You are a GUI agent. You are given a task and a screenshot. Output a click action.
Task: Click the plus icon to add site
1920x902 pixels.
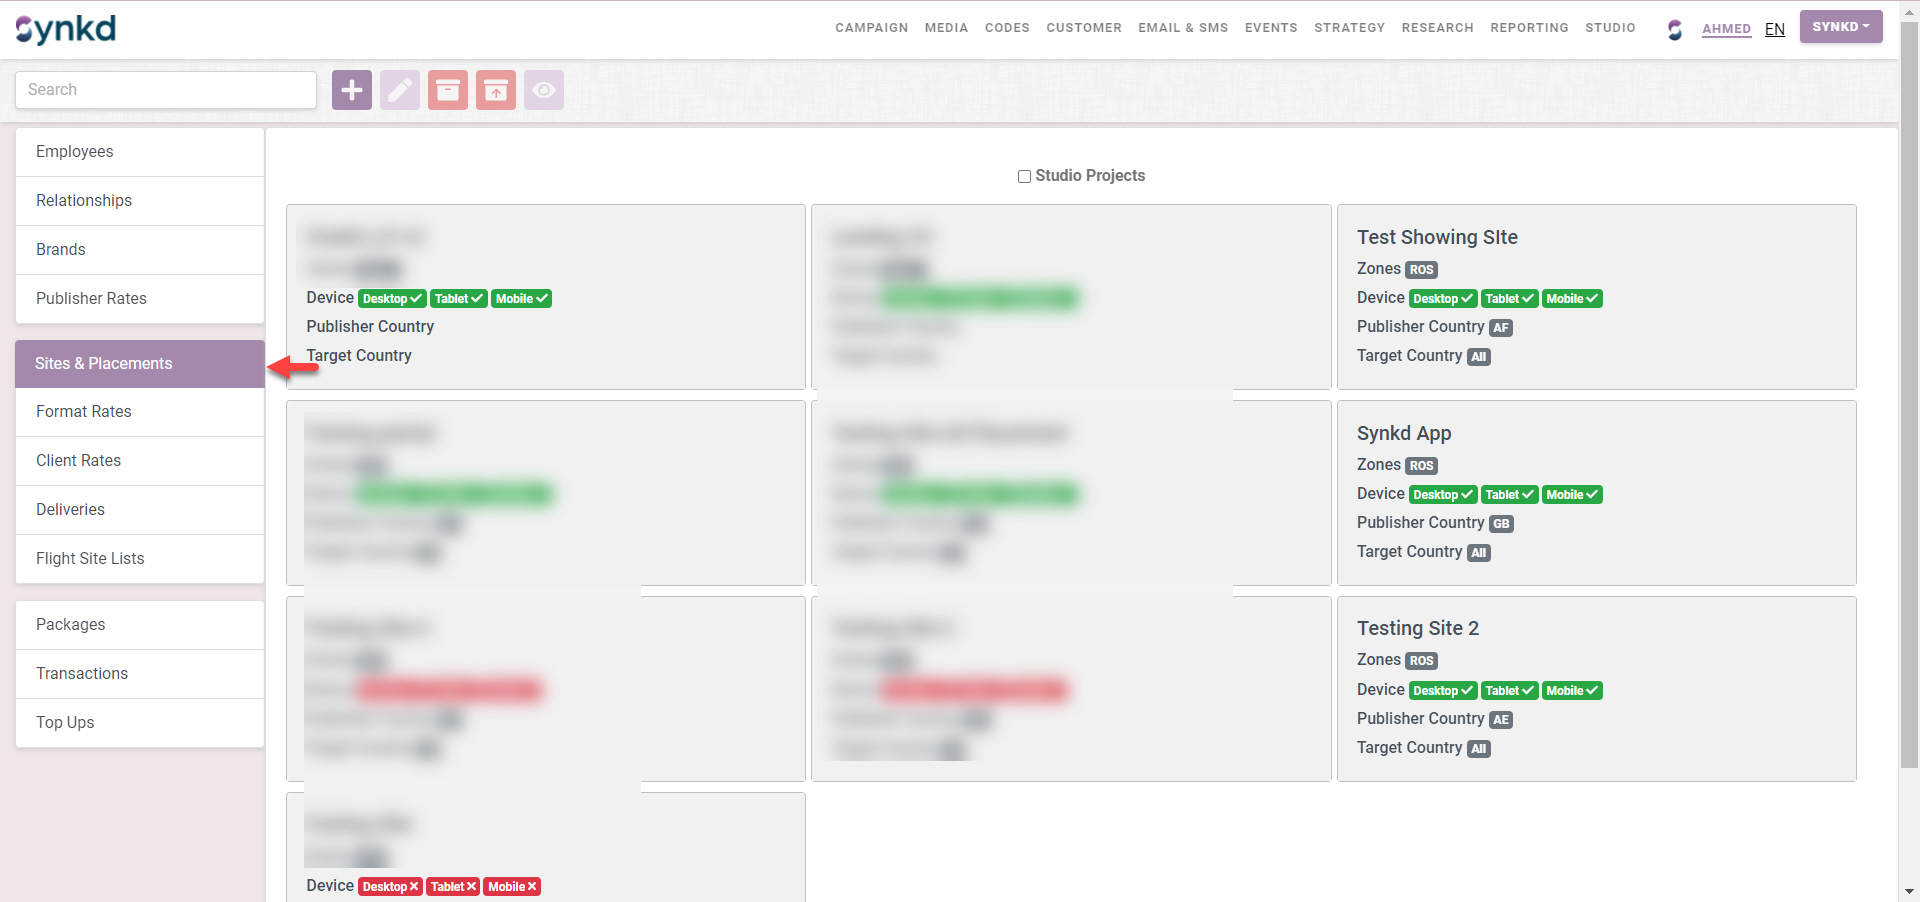tap(352, 90)
